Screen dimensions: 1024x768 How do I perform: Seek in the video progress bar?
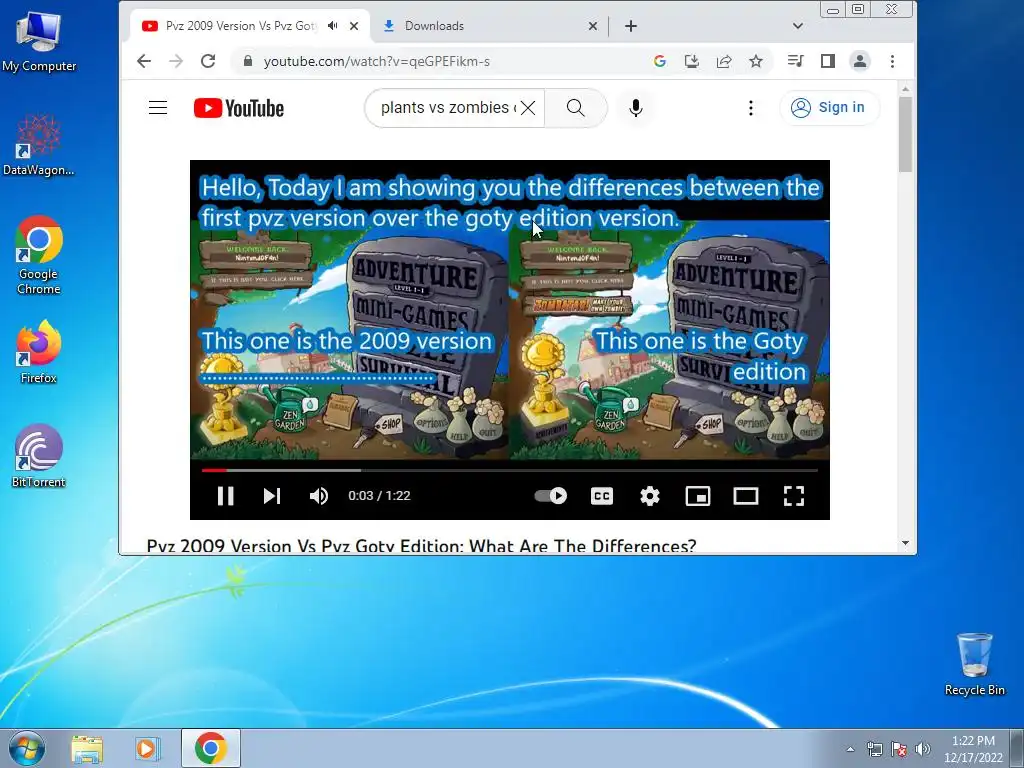click(x=509, y=470)
